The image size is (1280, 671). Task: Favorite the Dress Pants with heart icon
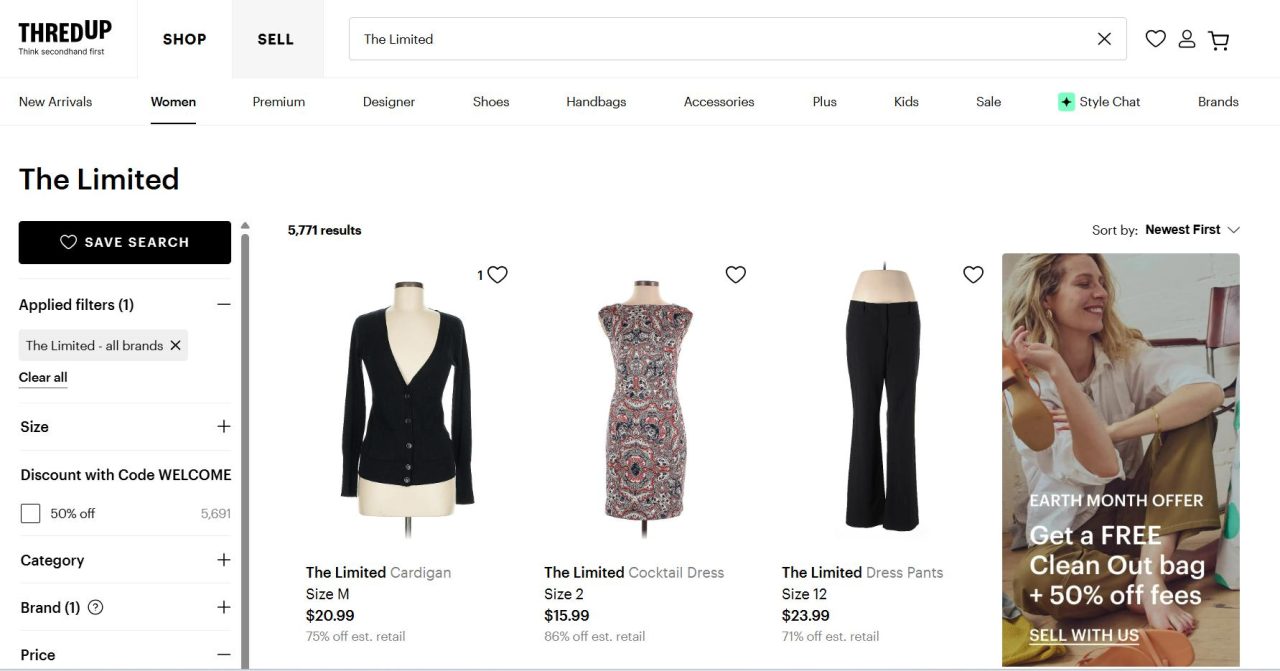[973, 274]
